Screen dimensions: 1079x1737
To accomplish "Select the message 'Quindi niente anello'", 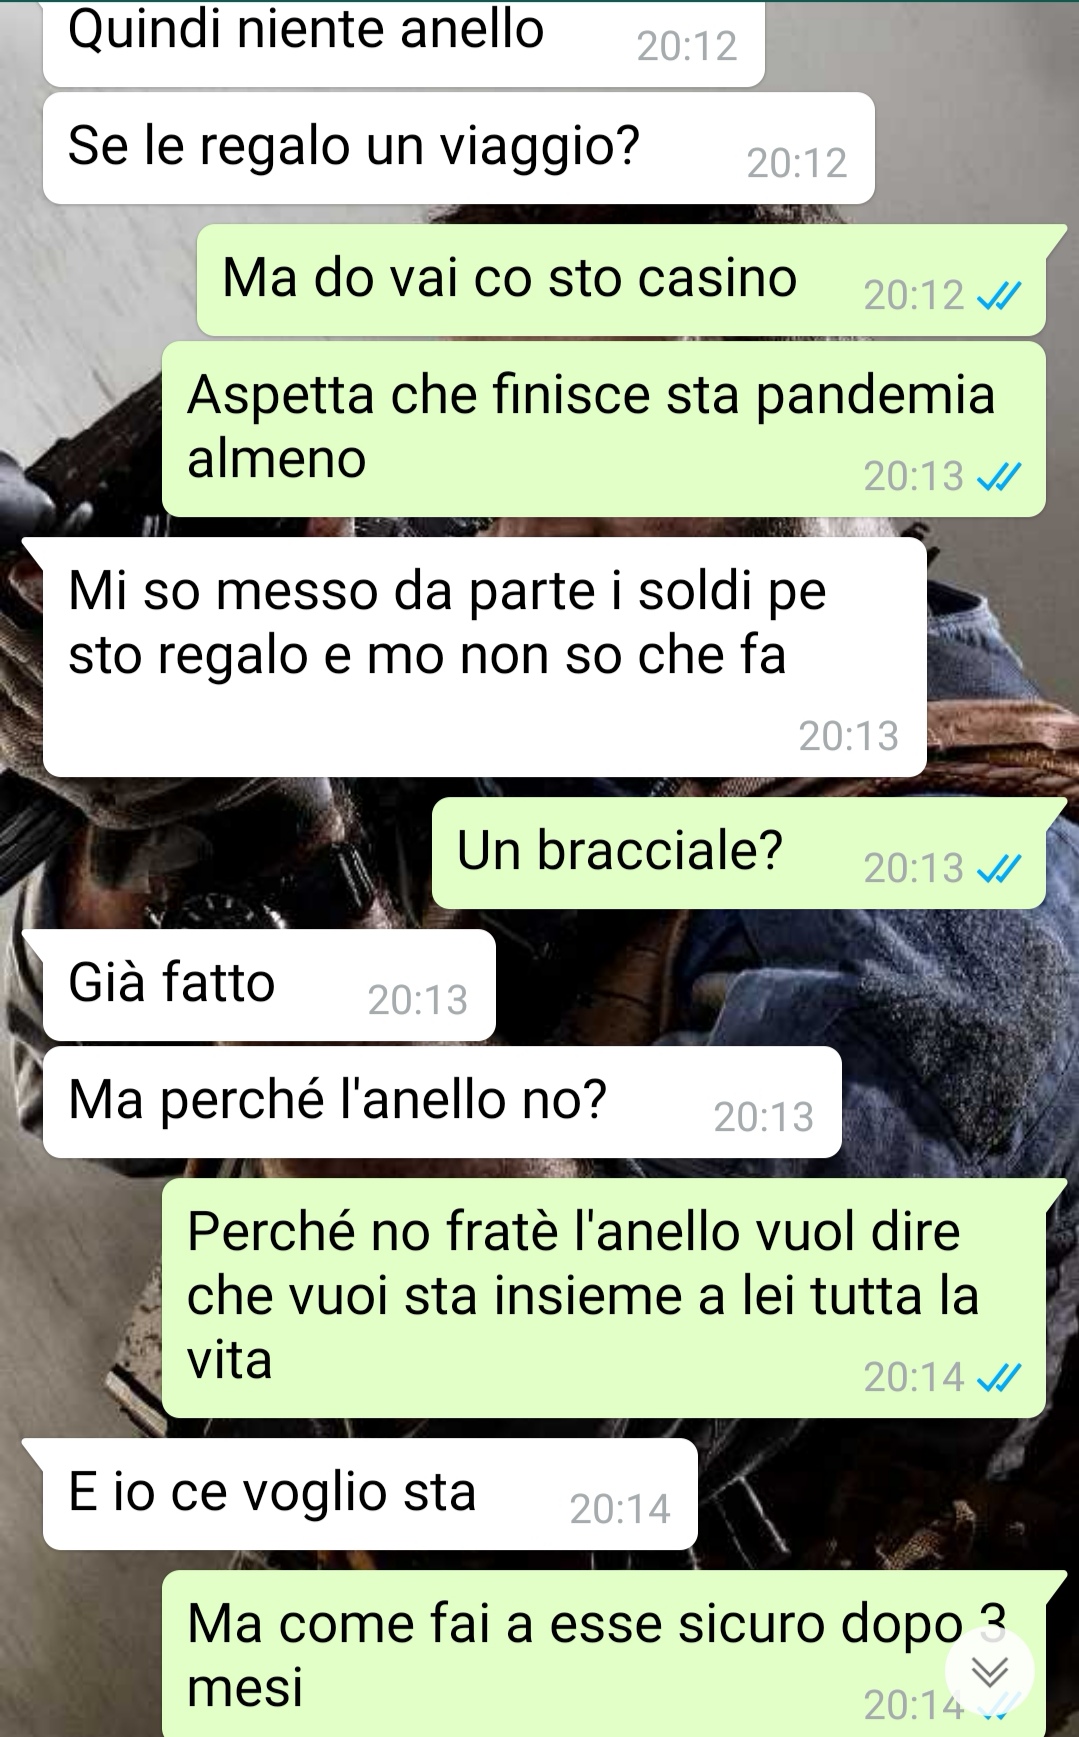I will click(x=404, y=42).
